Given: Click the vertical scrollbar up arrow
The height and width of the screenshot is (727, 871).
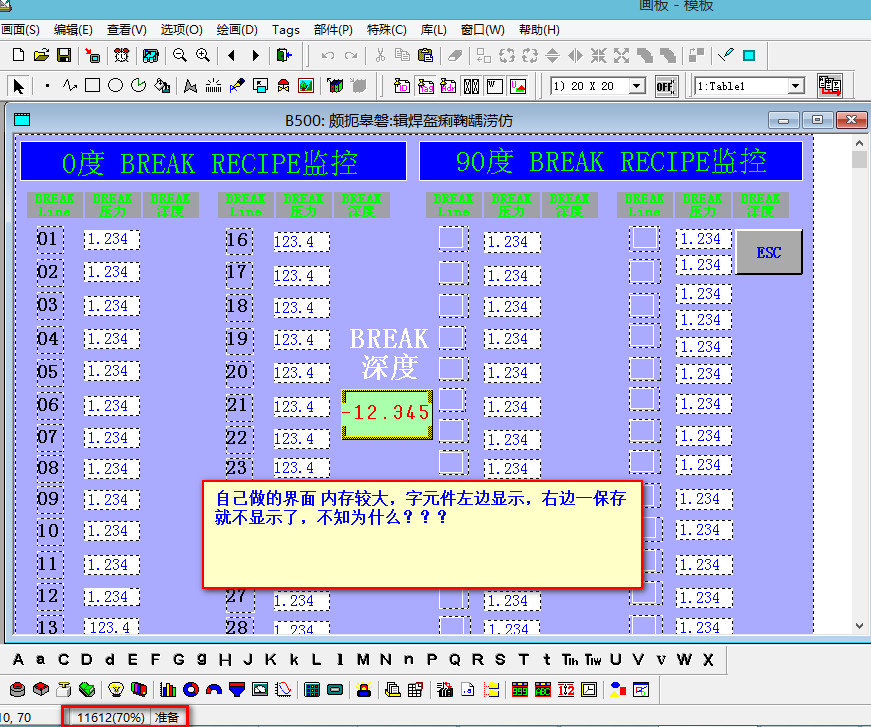Looking at the screenshot, I should click(x=859, y=160).
